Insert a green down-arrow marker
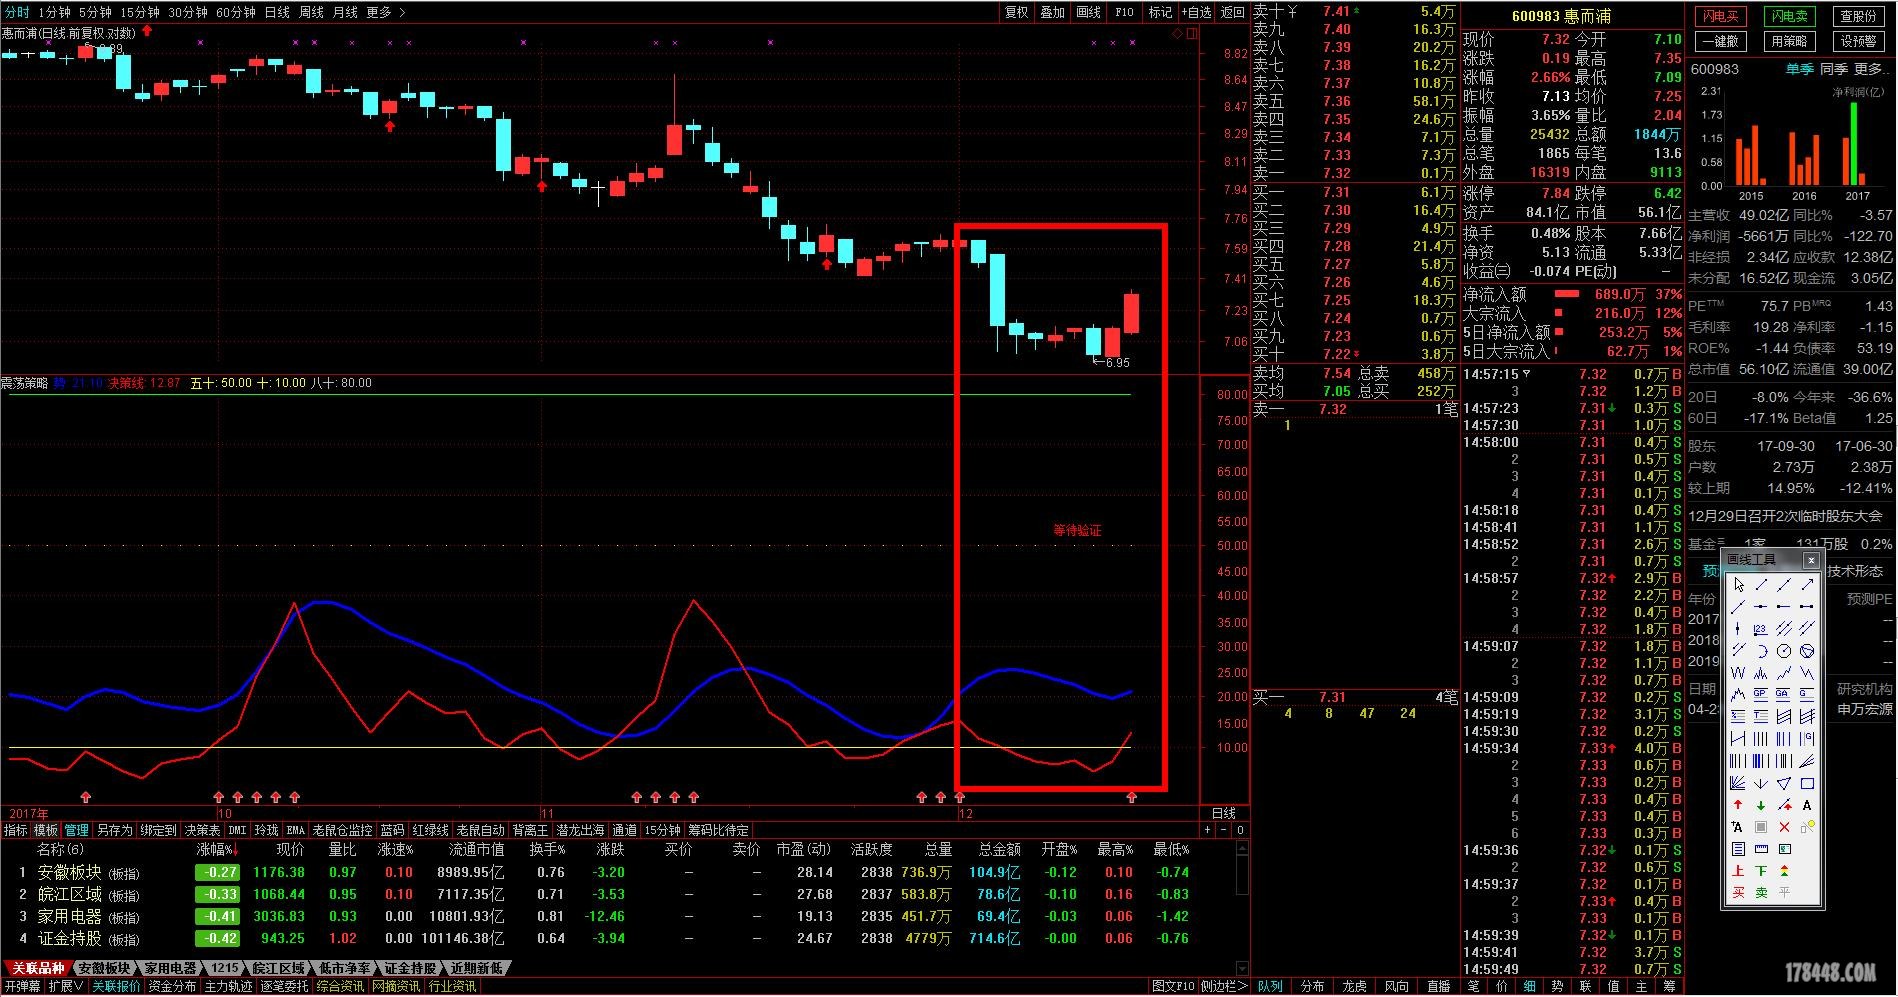Screen dimensions: 1898x997 (x=1762, y=805)
